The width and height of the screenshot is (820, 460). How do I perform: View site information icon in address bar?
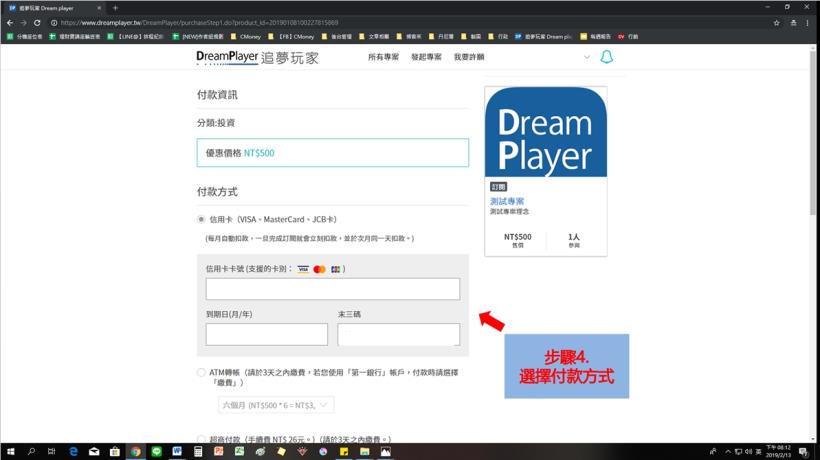pos(54,23)
